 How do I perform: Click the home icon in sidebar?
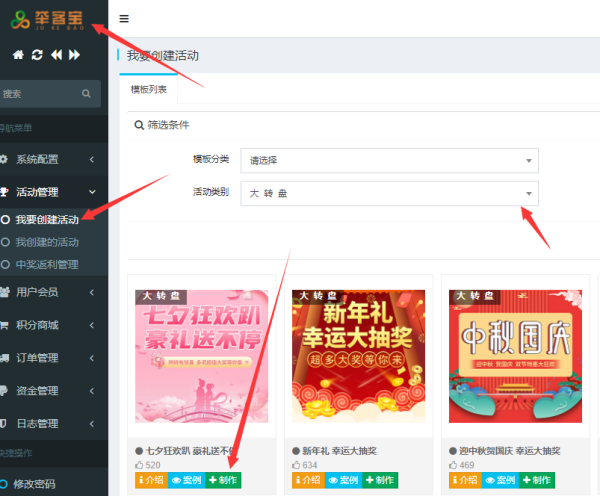(x=18, y=55)
